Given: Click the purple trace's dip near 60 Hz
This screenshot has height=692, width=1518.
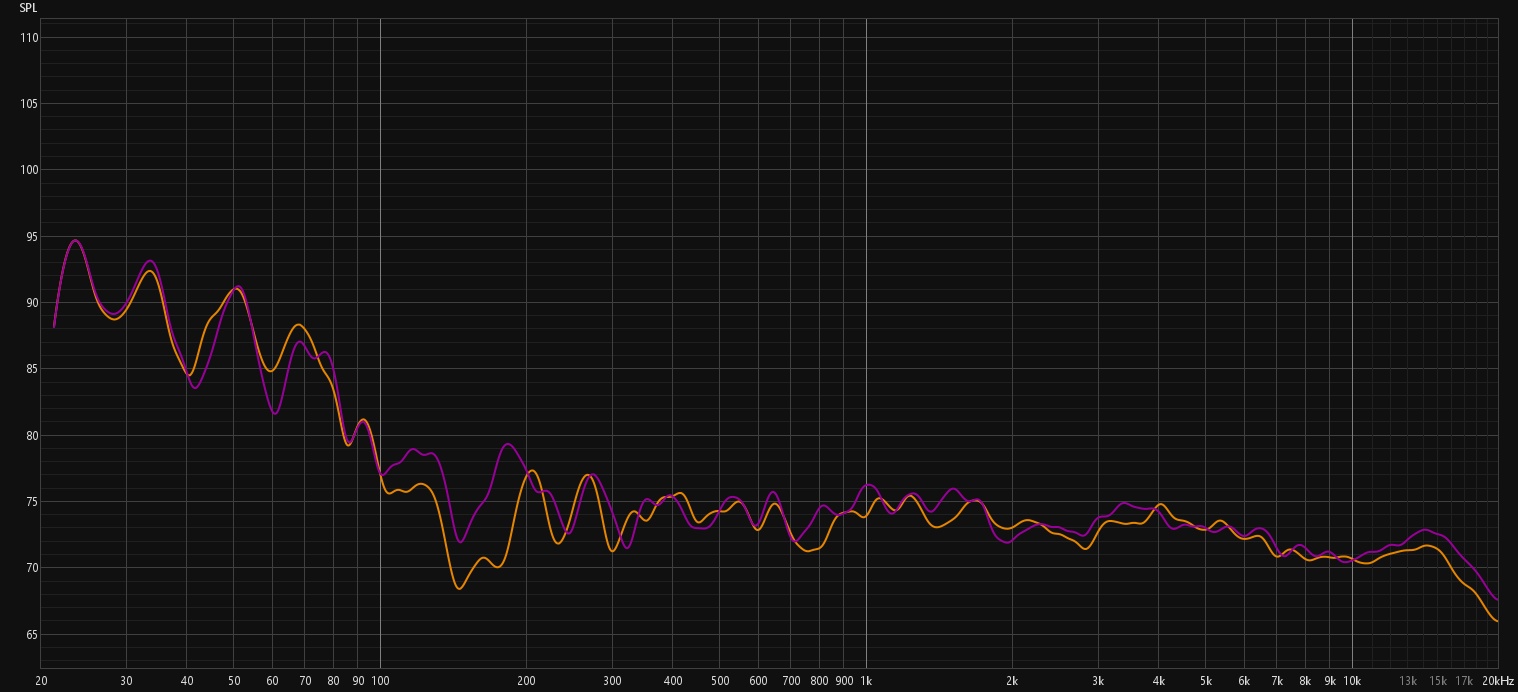Looking at the screenshot, I should (x=275, y=413).
